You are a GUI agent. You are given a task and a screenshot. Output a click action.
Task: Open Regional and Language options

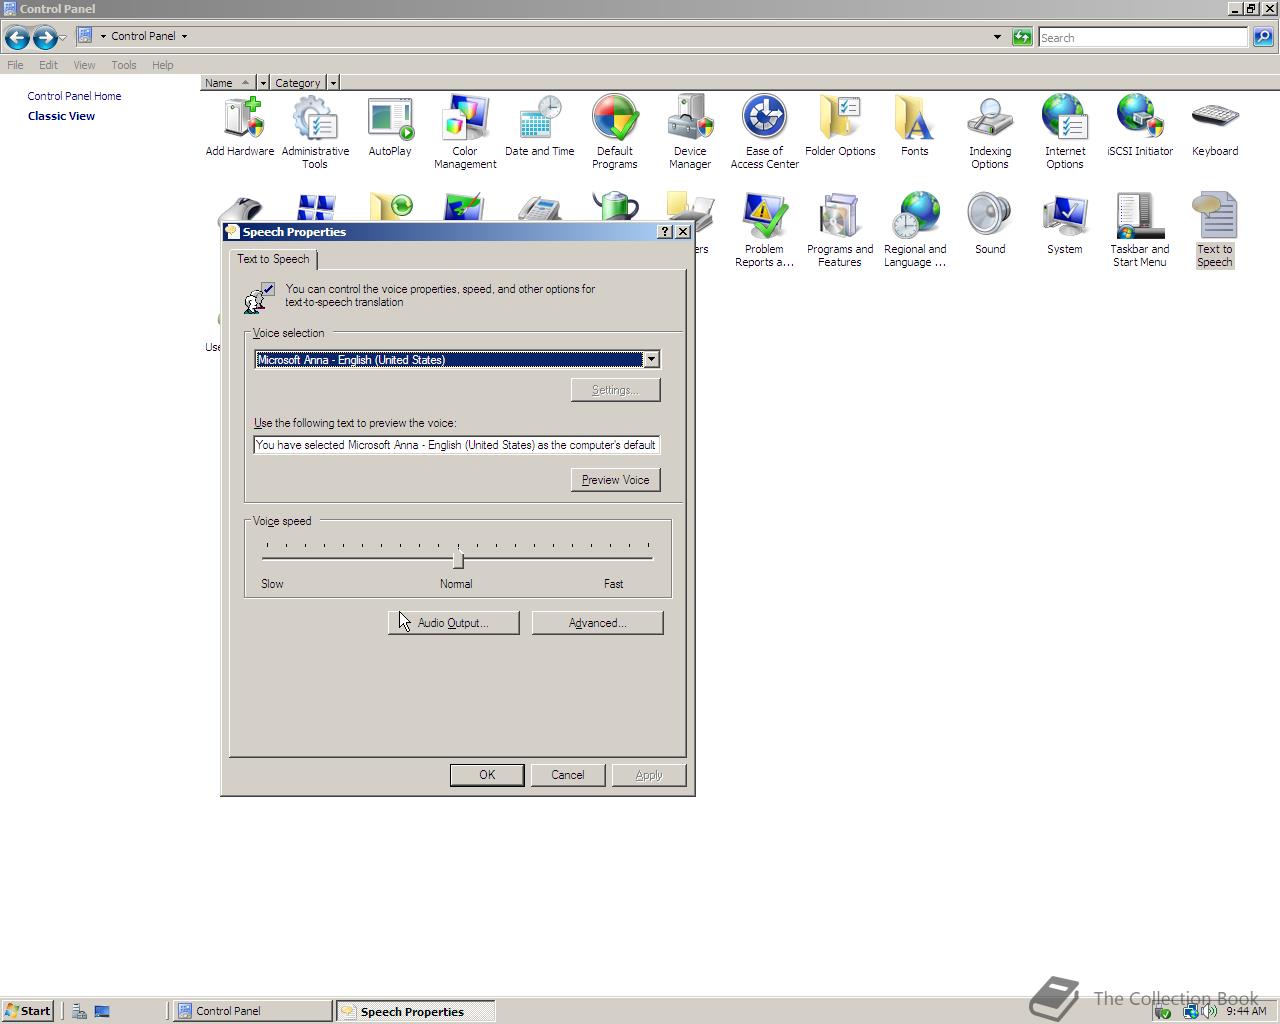[x=915, y=230]
